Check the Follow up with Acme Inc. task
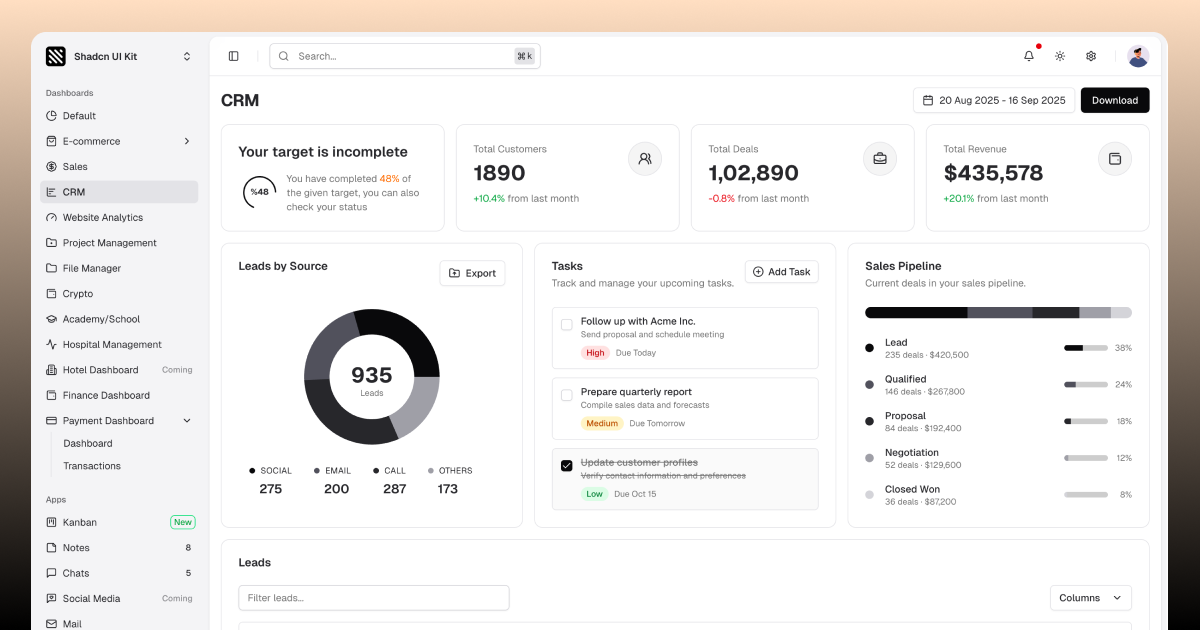Image resolution: width=1200 pixels, height=630 pixels. click(567, 323)
